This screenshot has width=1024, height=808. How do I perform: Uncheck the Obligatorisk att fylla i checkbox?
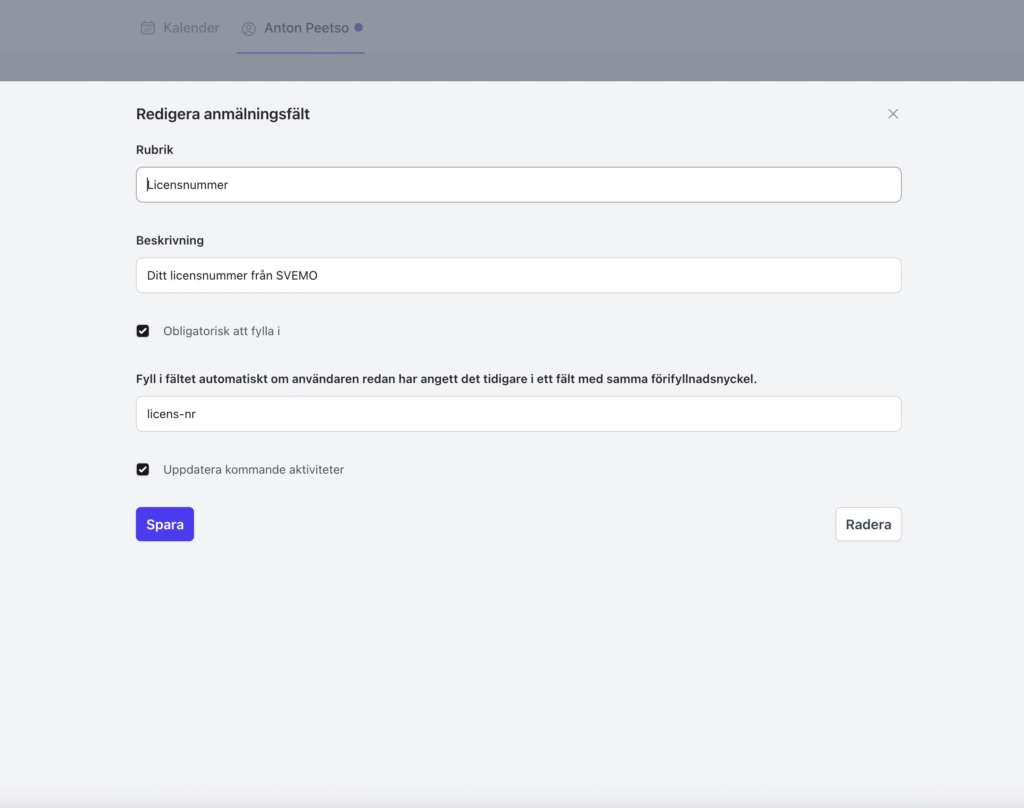[143, 331]
